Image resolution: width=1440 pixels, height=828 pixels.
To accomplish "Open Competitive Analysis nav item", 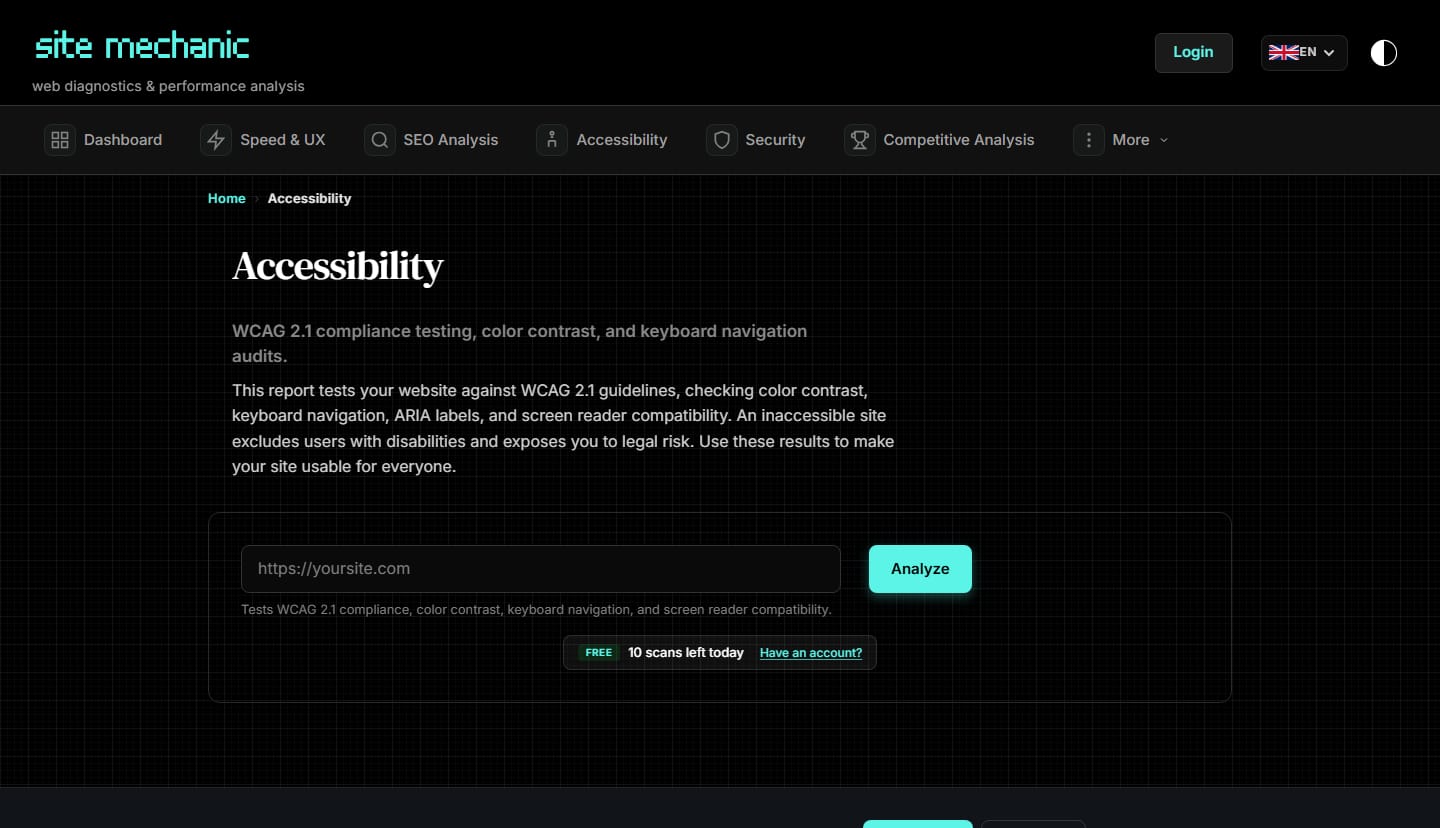I will 940,140.
